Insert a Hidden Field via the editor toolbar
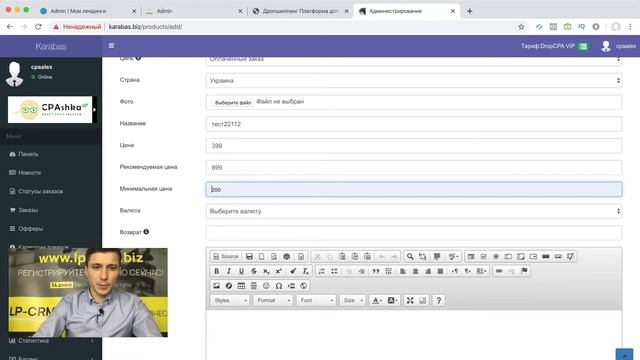 pos(571,256)
